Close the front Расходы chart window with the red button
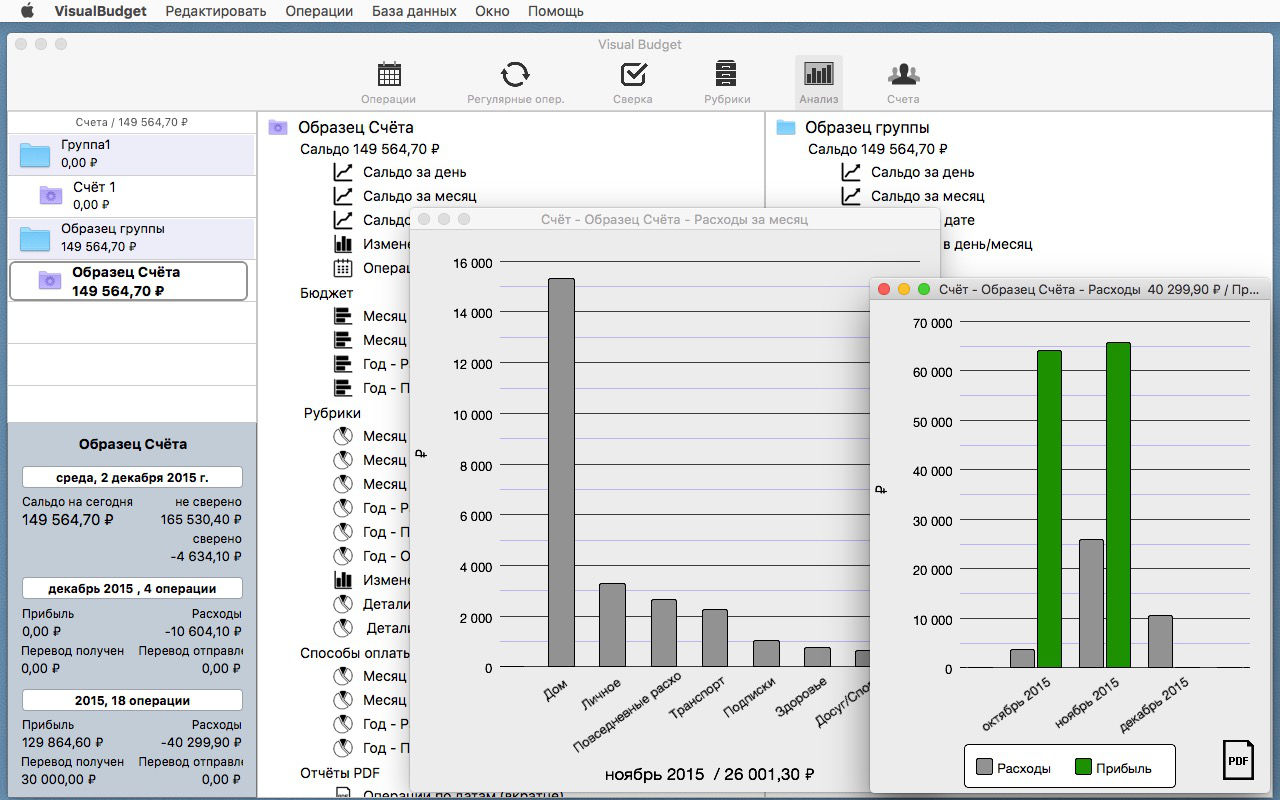 click(884, 289)
